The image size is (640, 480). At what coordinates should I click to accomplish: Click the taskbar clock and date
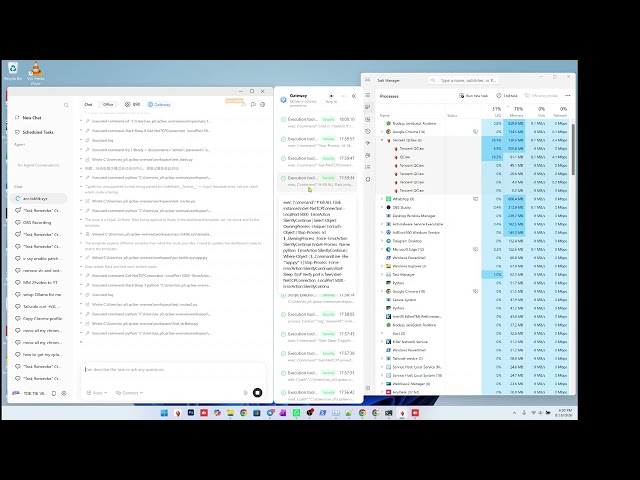tap(563, 413)
